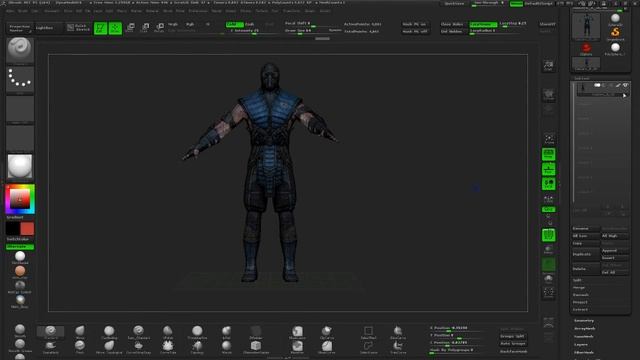The image size is (640, 360).
Task: Toggle the green Persp perspective icon
Action: pos(549,154)
